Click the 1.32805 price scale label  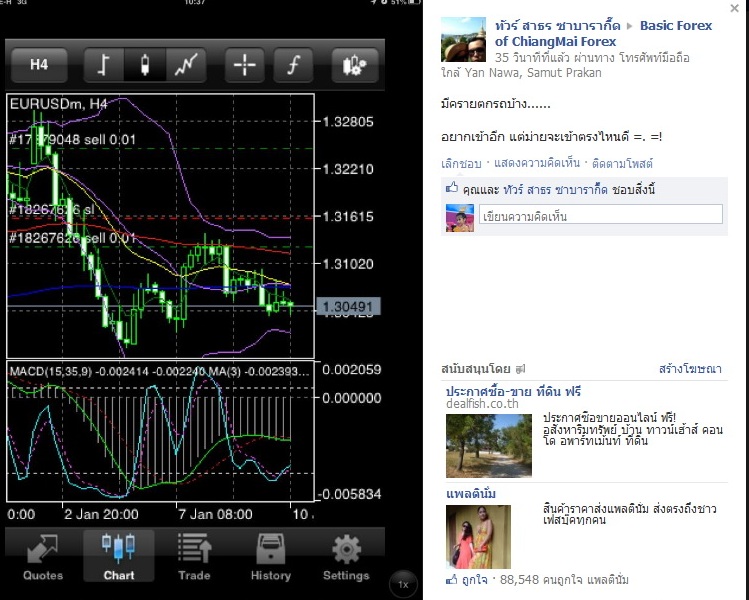point(348,121)
